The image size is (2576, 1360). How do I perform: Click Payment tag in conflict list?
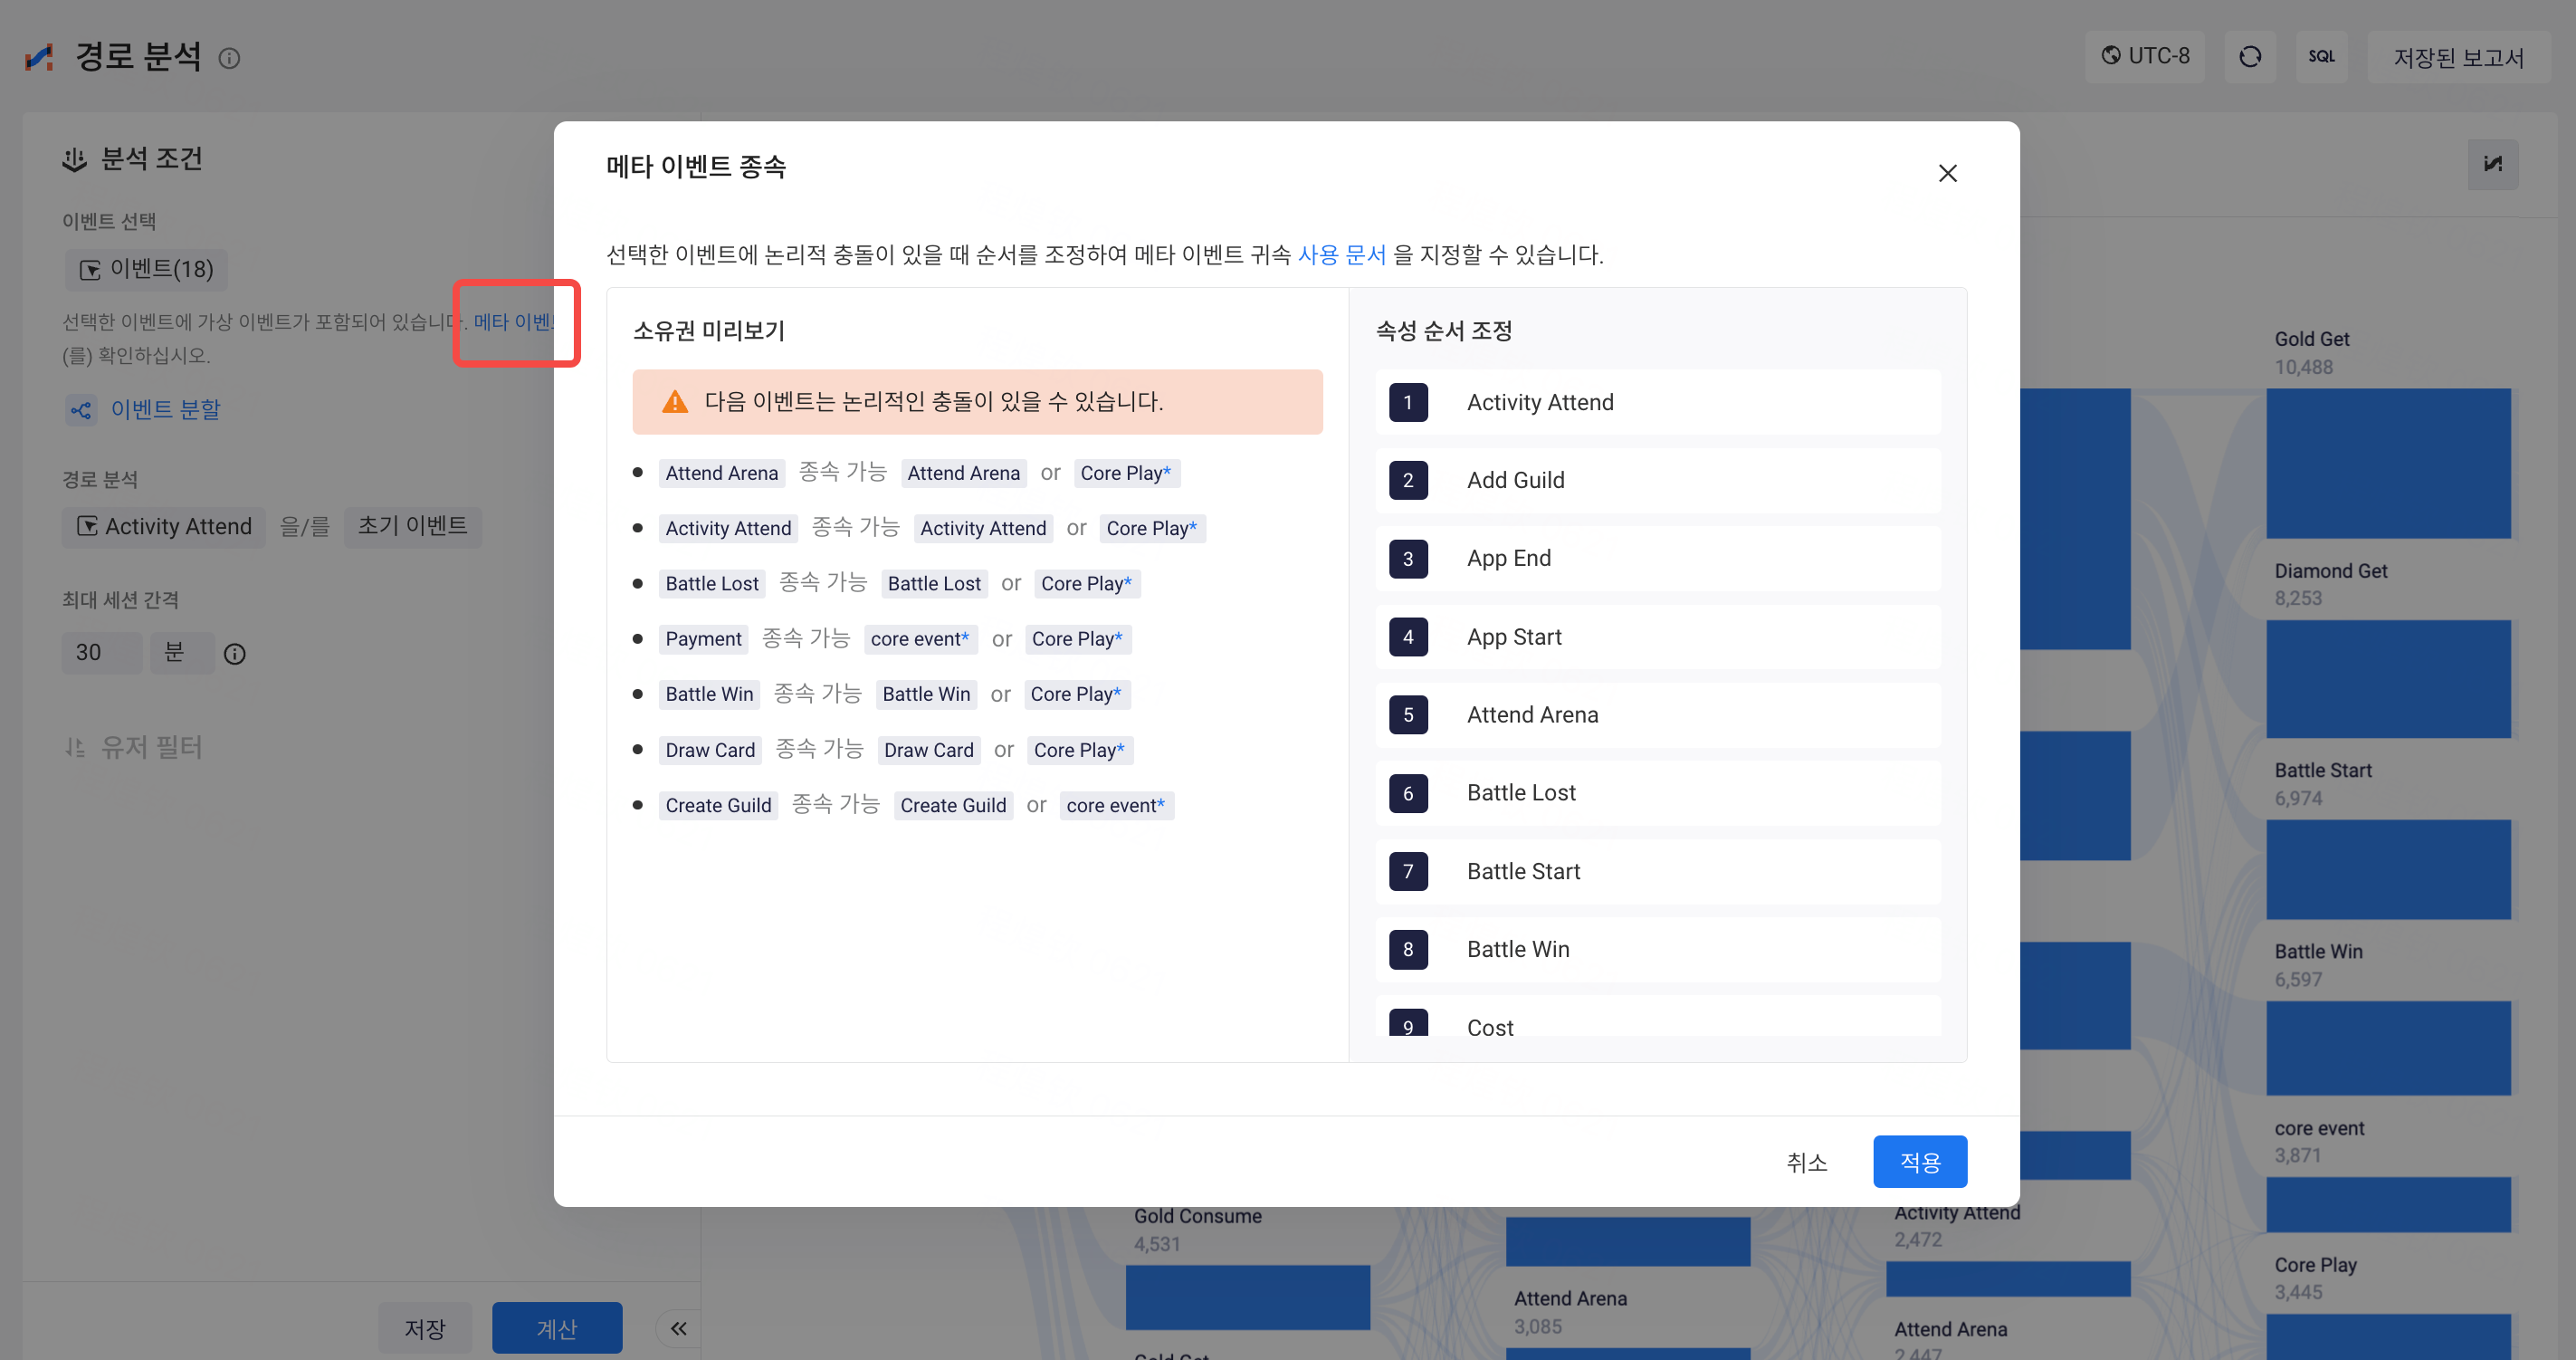coord(703,639)
